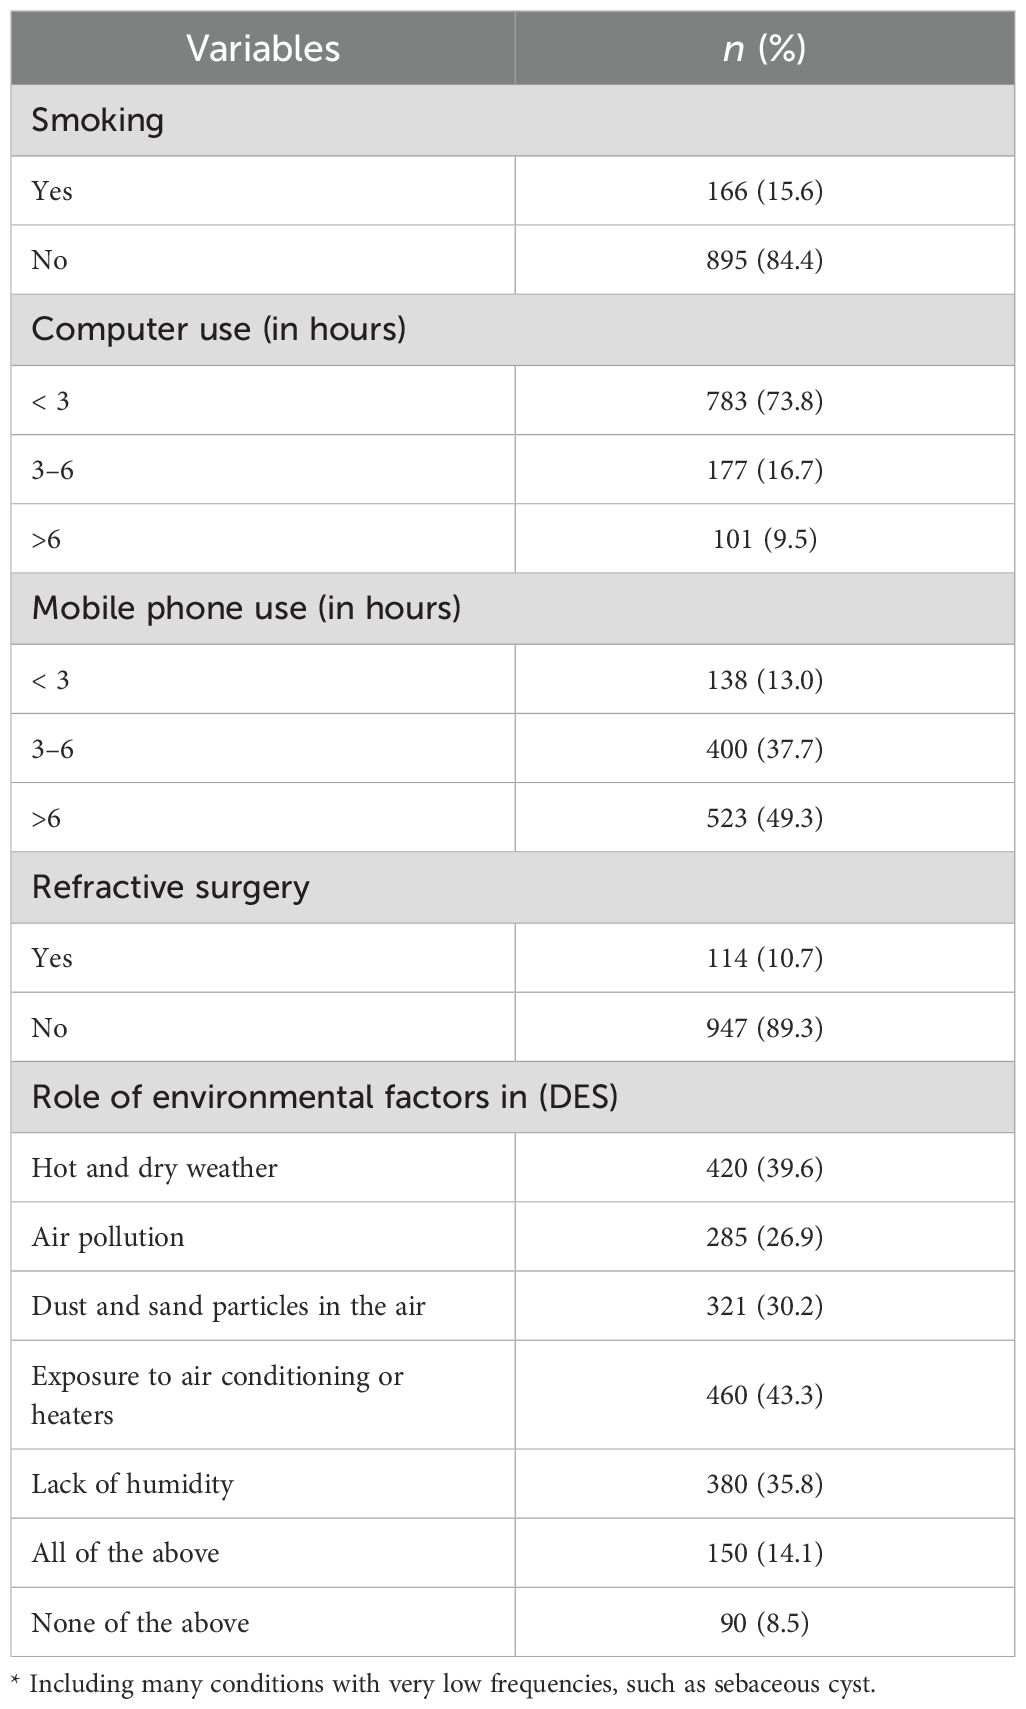Click the cell showing 523 (49.3)
The width and height of the screenshot is (1026, 1709).
point(764,818)
